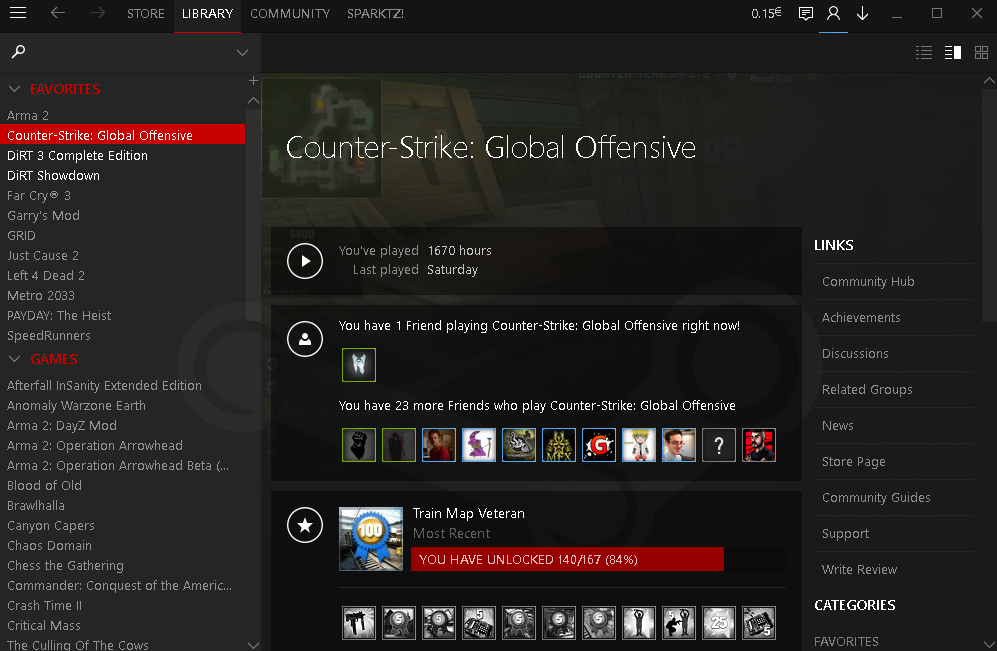997x651 pixels.
Task: Collapse the GAMES section
Action: pyautogui.click(x=15, y=359)
